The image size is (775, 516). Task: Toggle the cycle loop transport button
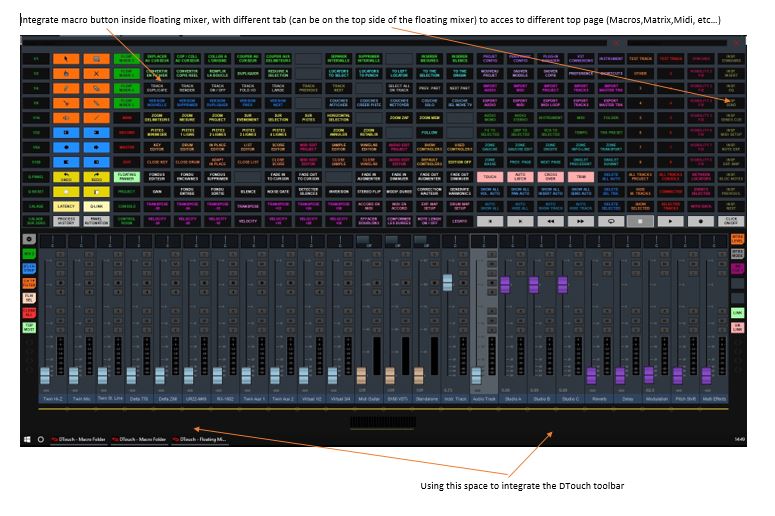click(611, 221)
